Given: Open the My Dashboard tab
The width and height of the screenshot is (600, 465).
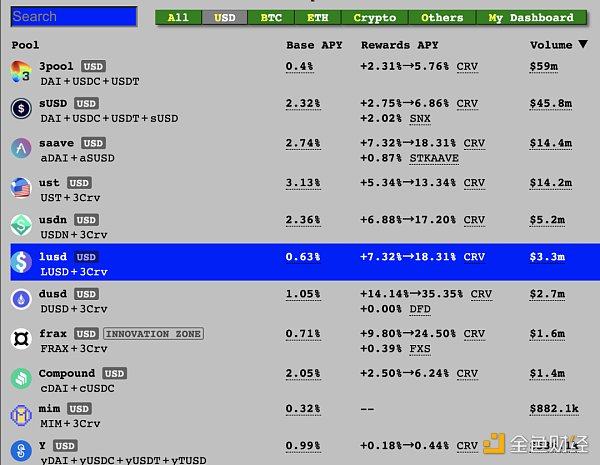Looking at the screenshot, I should [531, 18].
